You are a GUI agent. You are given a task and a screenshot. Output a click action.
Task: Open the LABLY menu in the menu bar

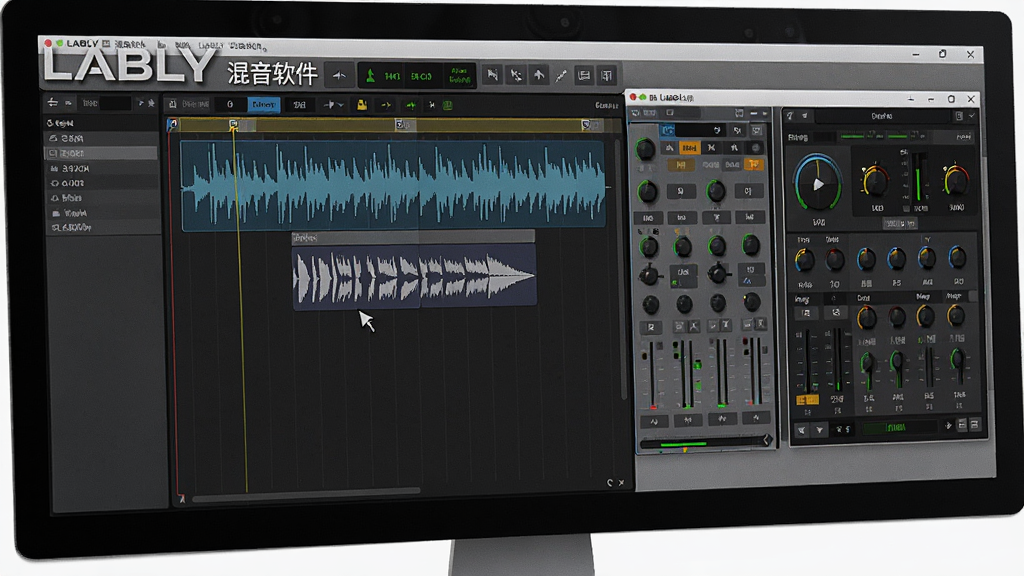(82, 44)
